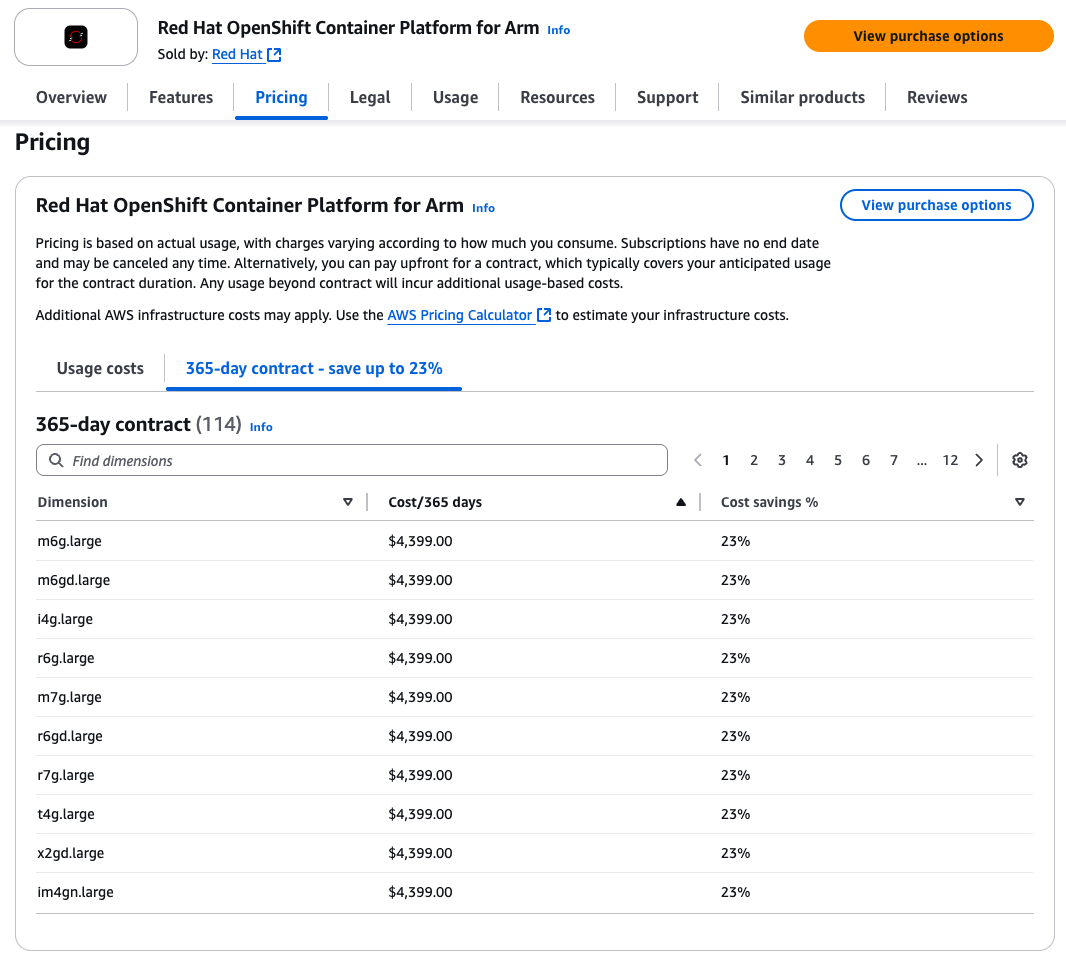Click the pagination ellipsis between 7 and 12

[921, 462]
